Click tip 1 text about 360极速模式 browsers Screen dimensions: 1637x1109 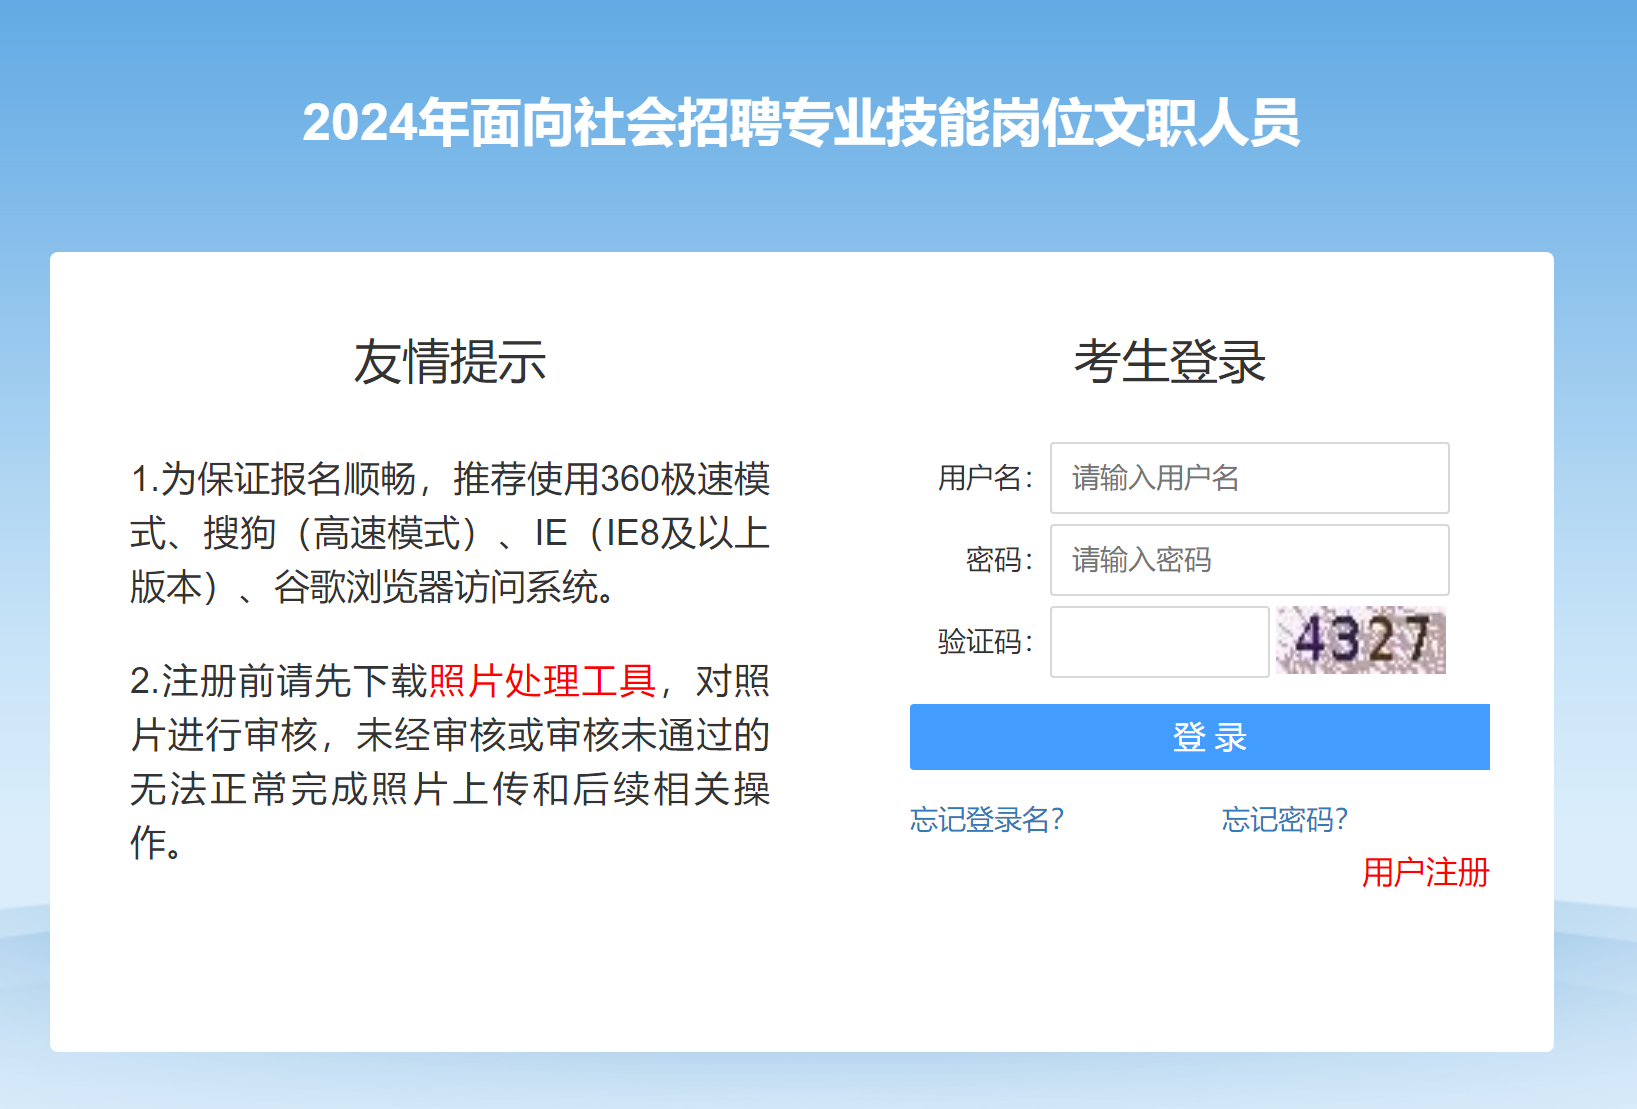coord(450,533)
